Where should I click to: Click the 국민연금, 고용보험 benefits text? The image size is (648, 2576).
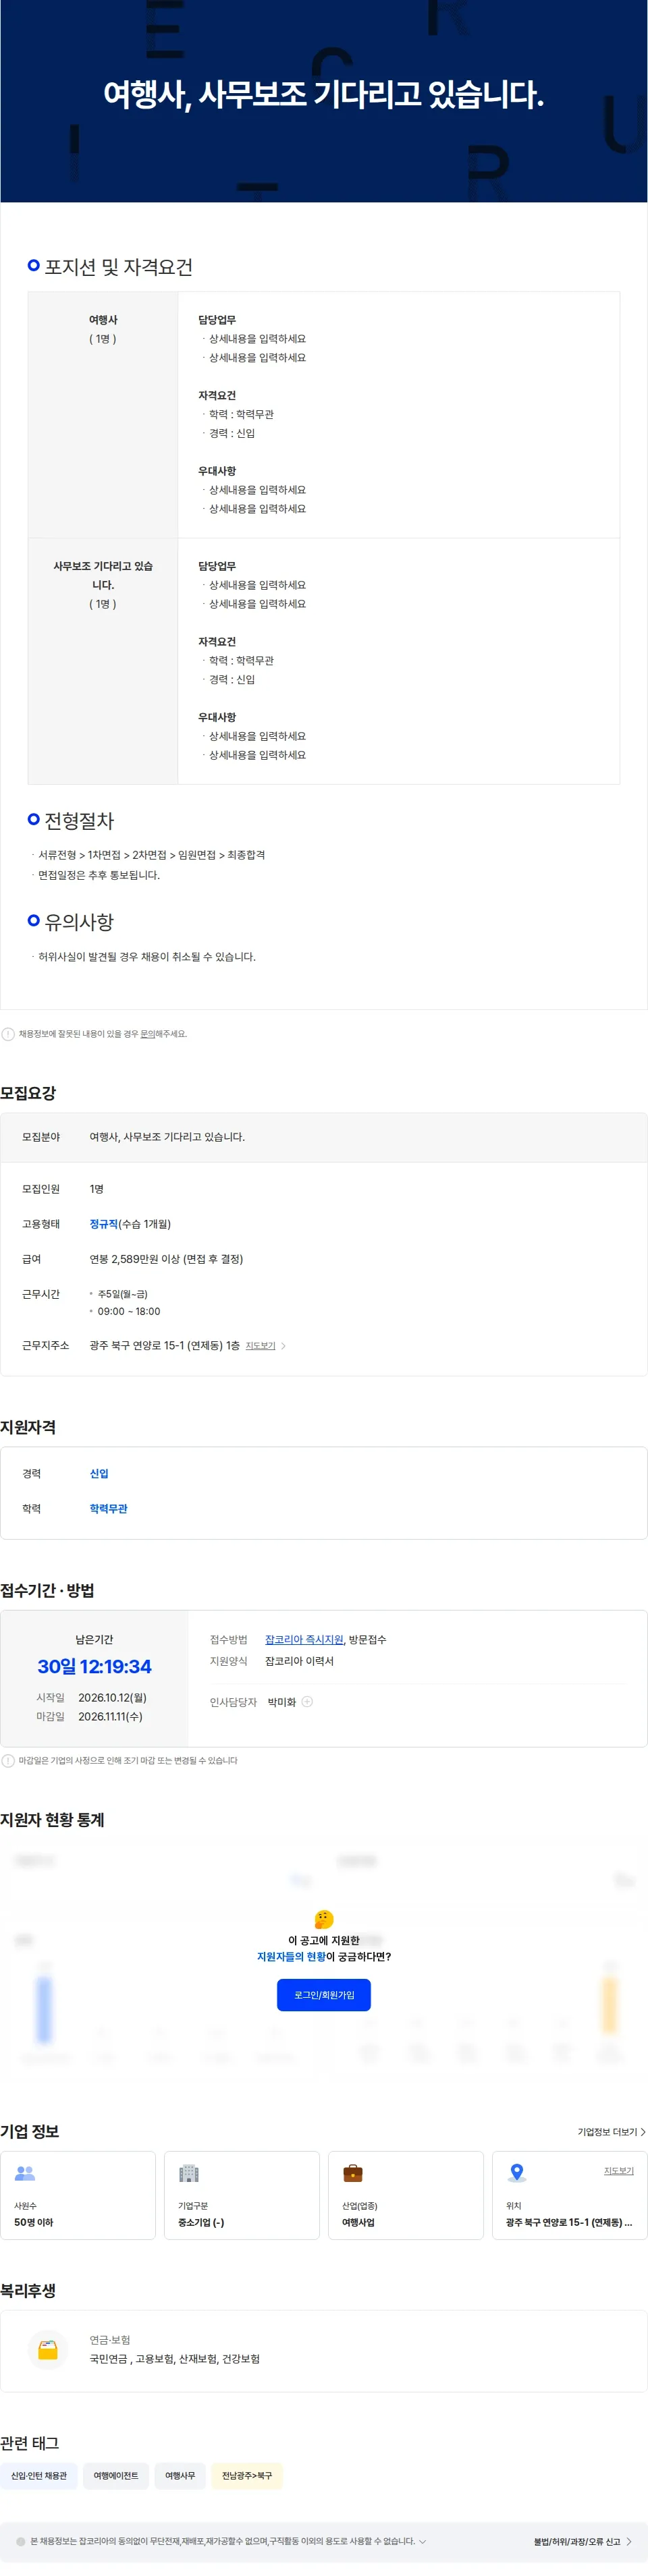click(x=175, y=2359)
